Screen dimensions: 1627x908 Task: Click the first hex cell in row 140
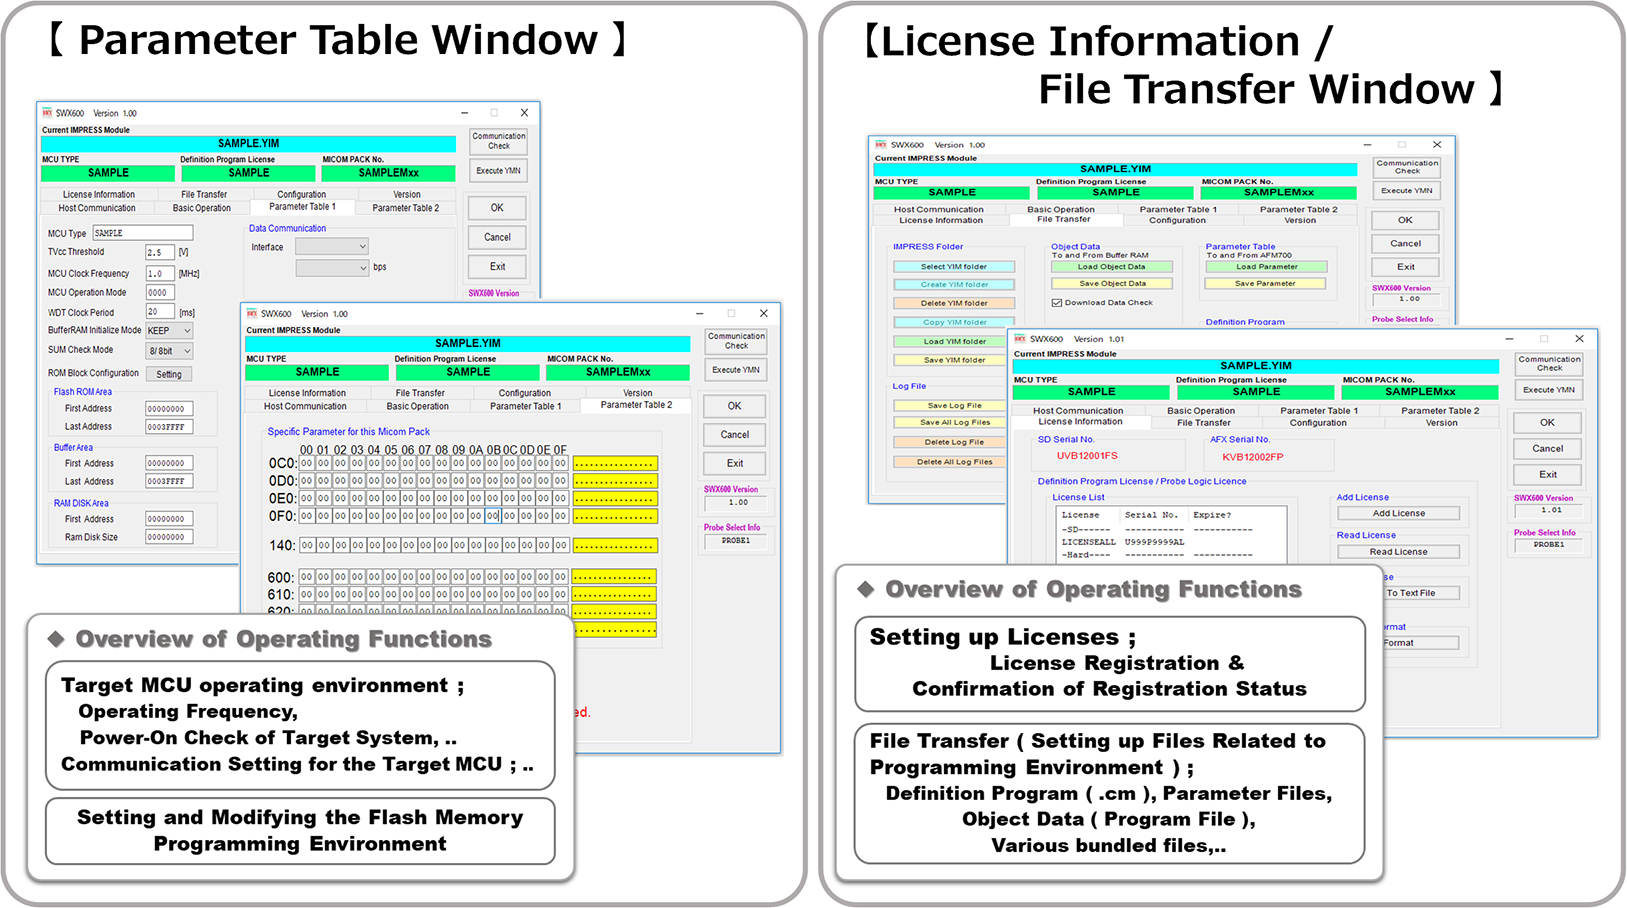click(307, 546)
